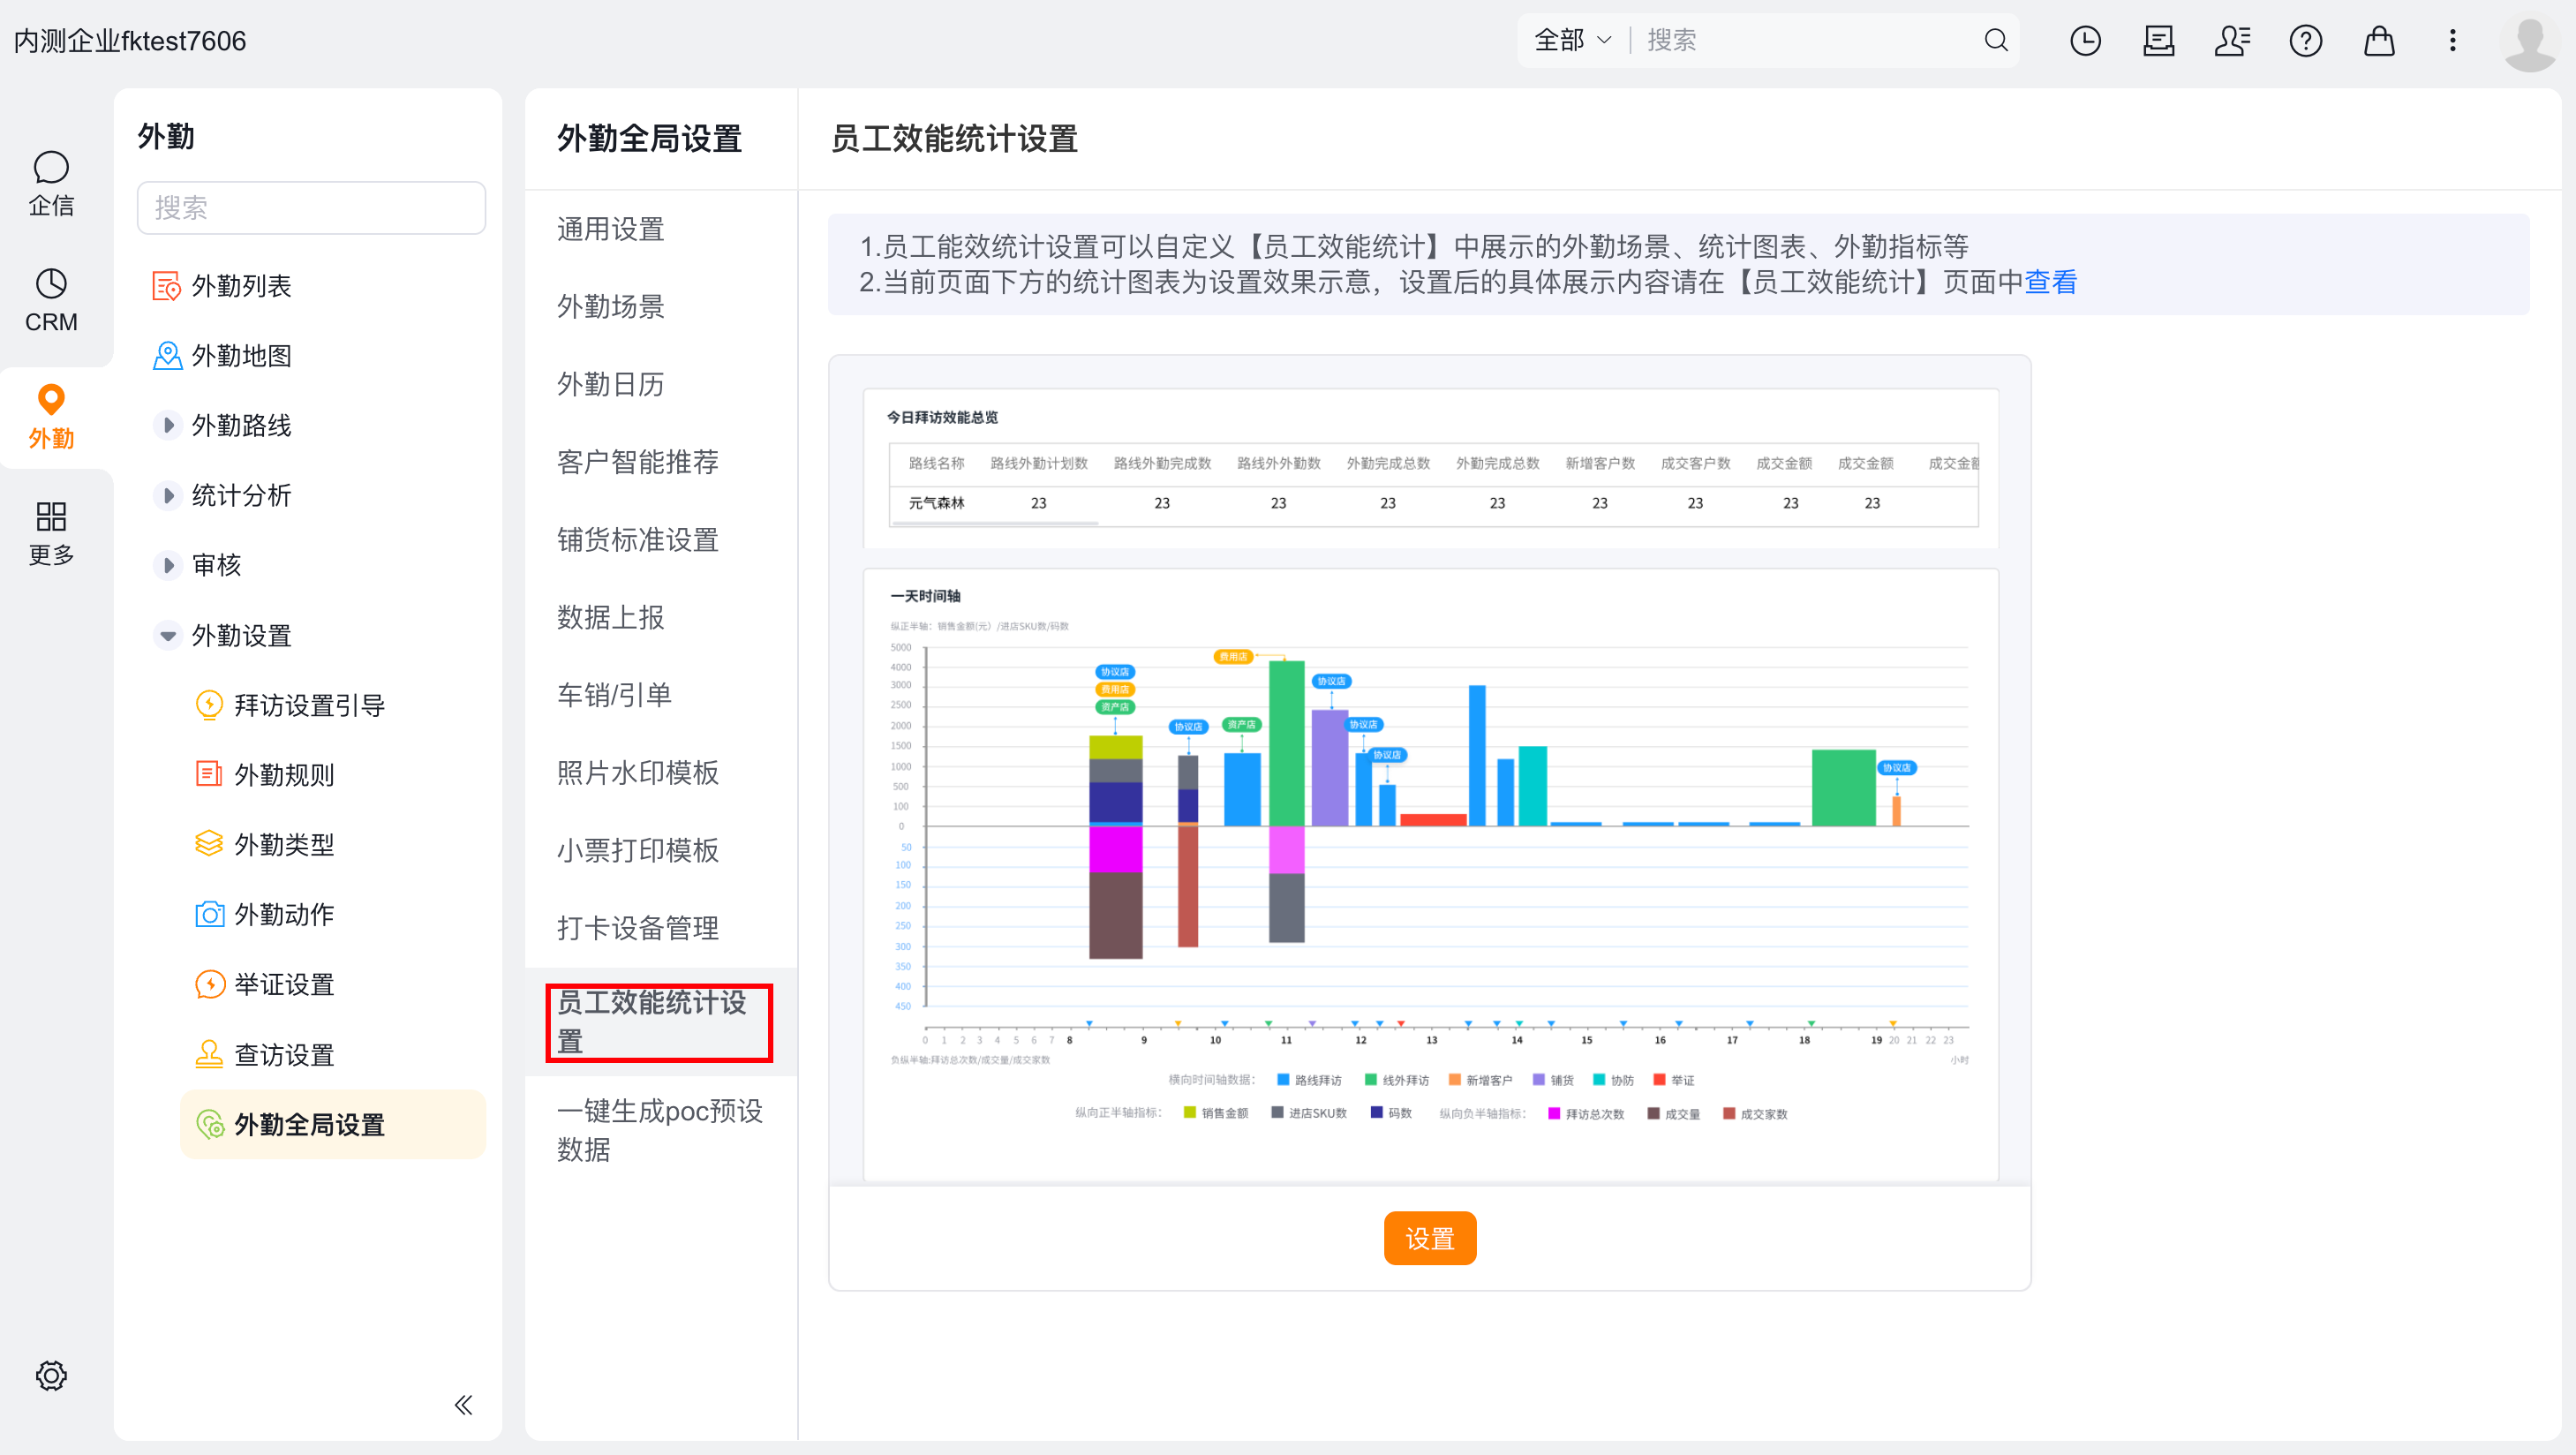Open the vertical three-dot more menu
2576x1455 pixels.
pos(2452,40)
